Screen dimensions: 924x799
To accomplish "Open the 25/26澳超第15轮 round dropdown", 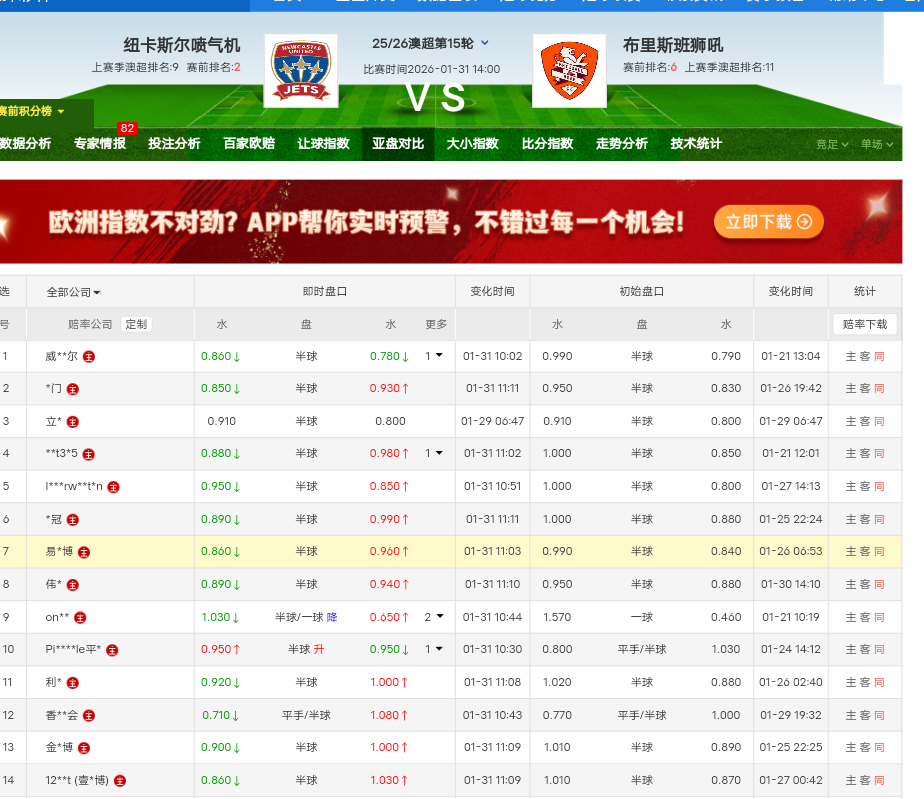I will [x=485, y=43].
